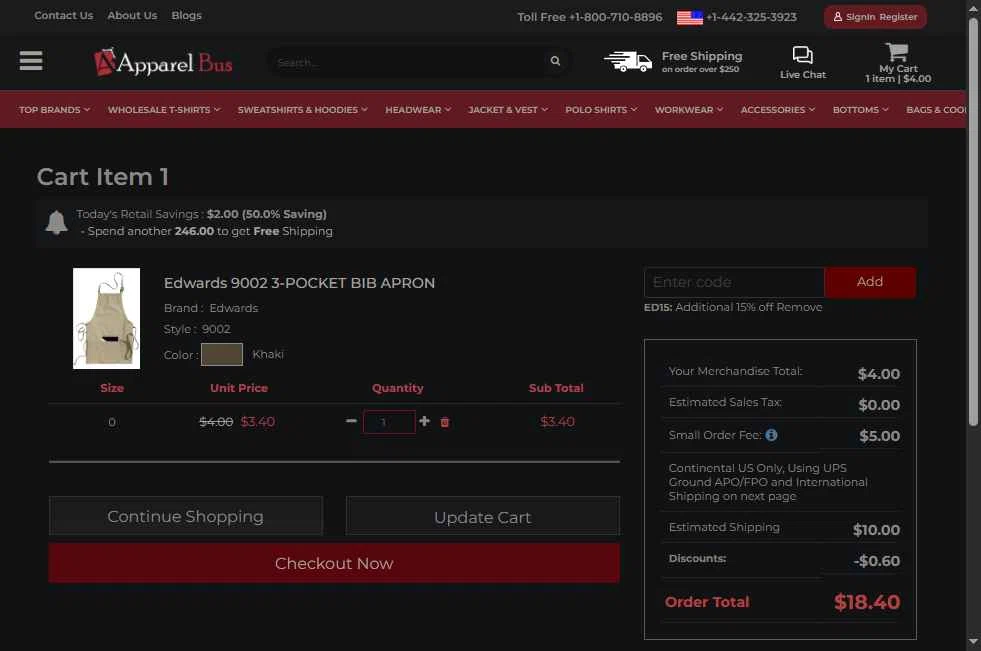
Task: Click Small Order Fee info icon
Action: click(771, 435)
